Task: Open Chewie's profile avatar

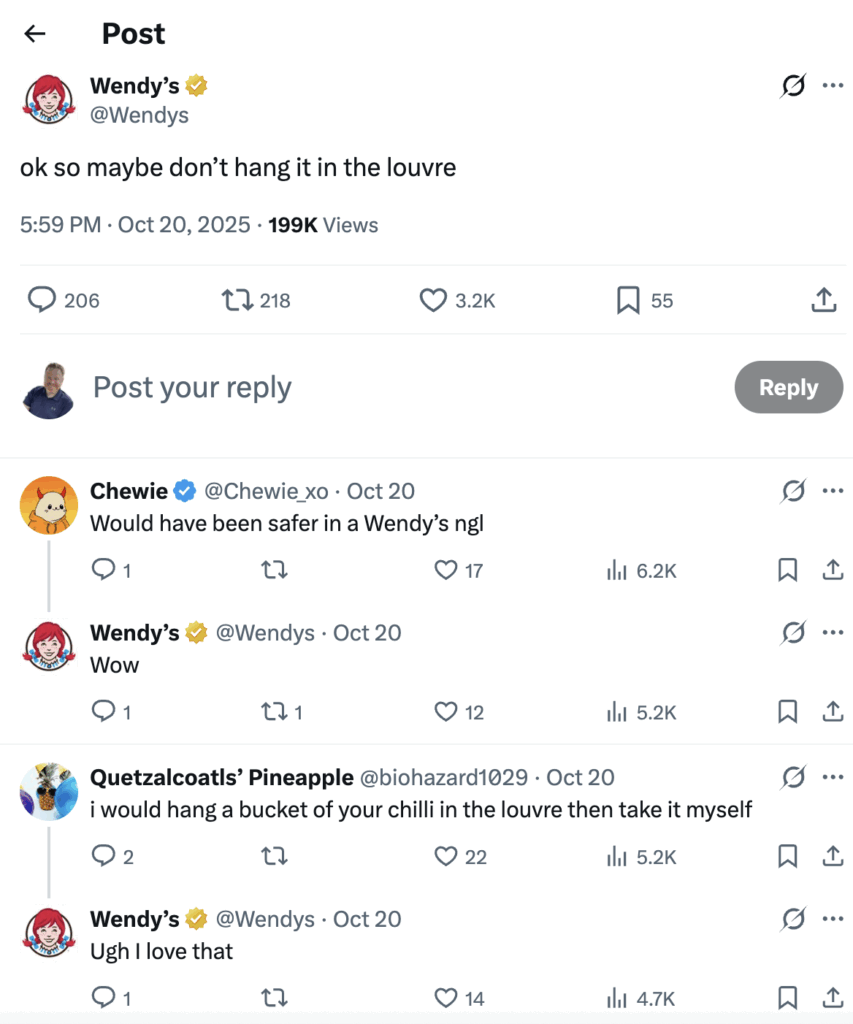Action: [x=49, y=505]
